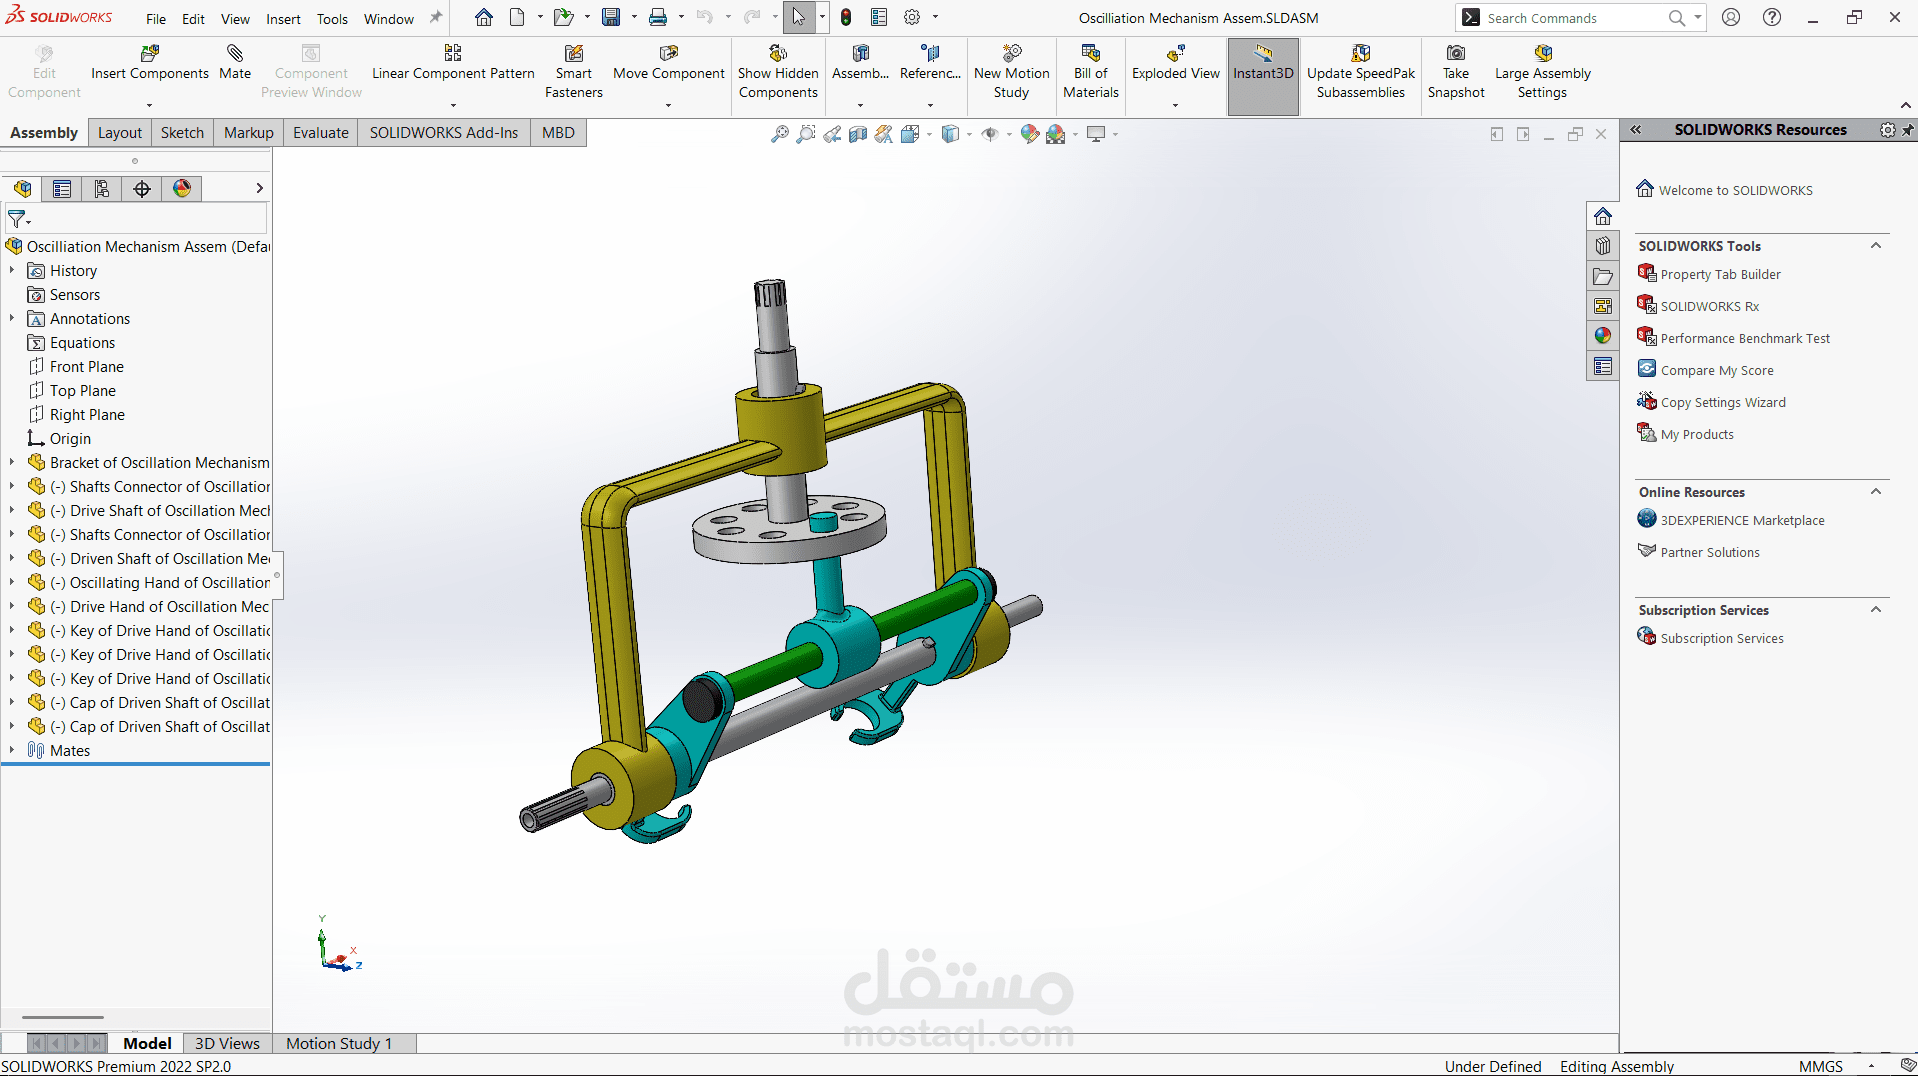Open the Design Library task pane tab
This screenshot has height=1076, width=1918.
click(1603, 246)
